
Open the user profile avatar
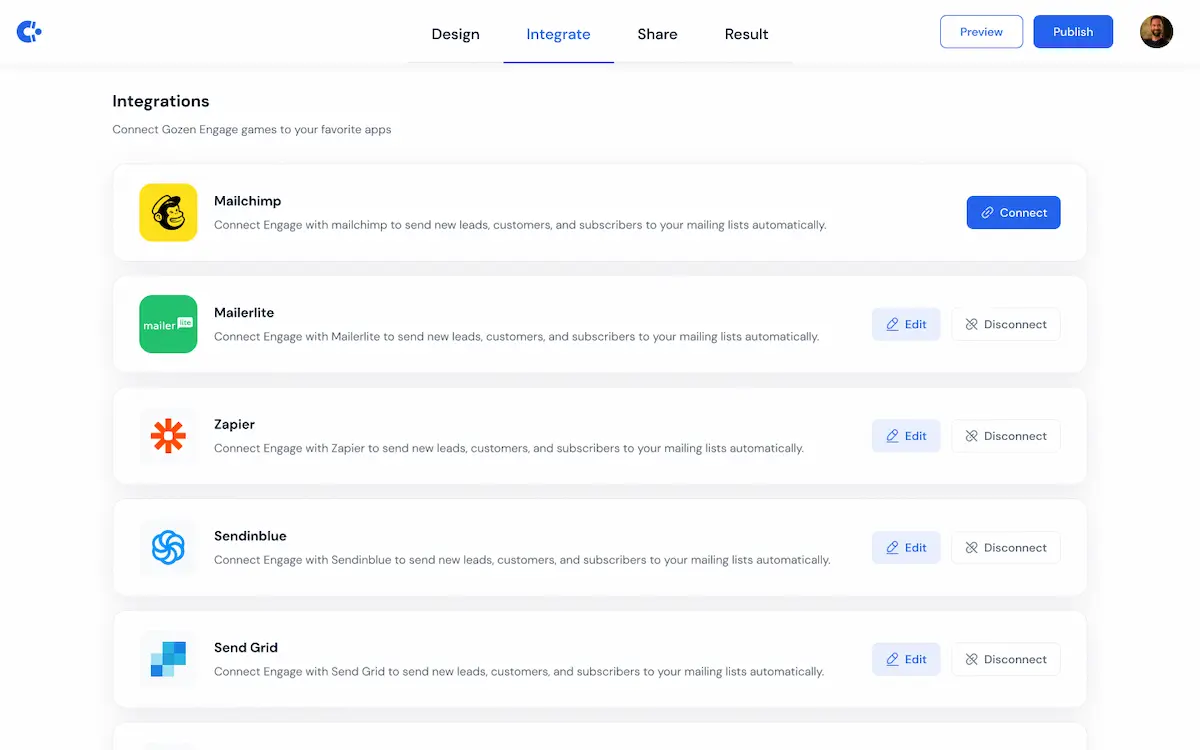pyautogui.click(x=1156, y=31)
